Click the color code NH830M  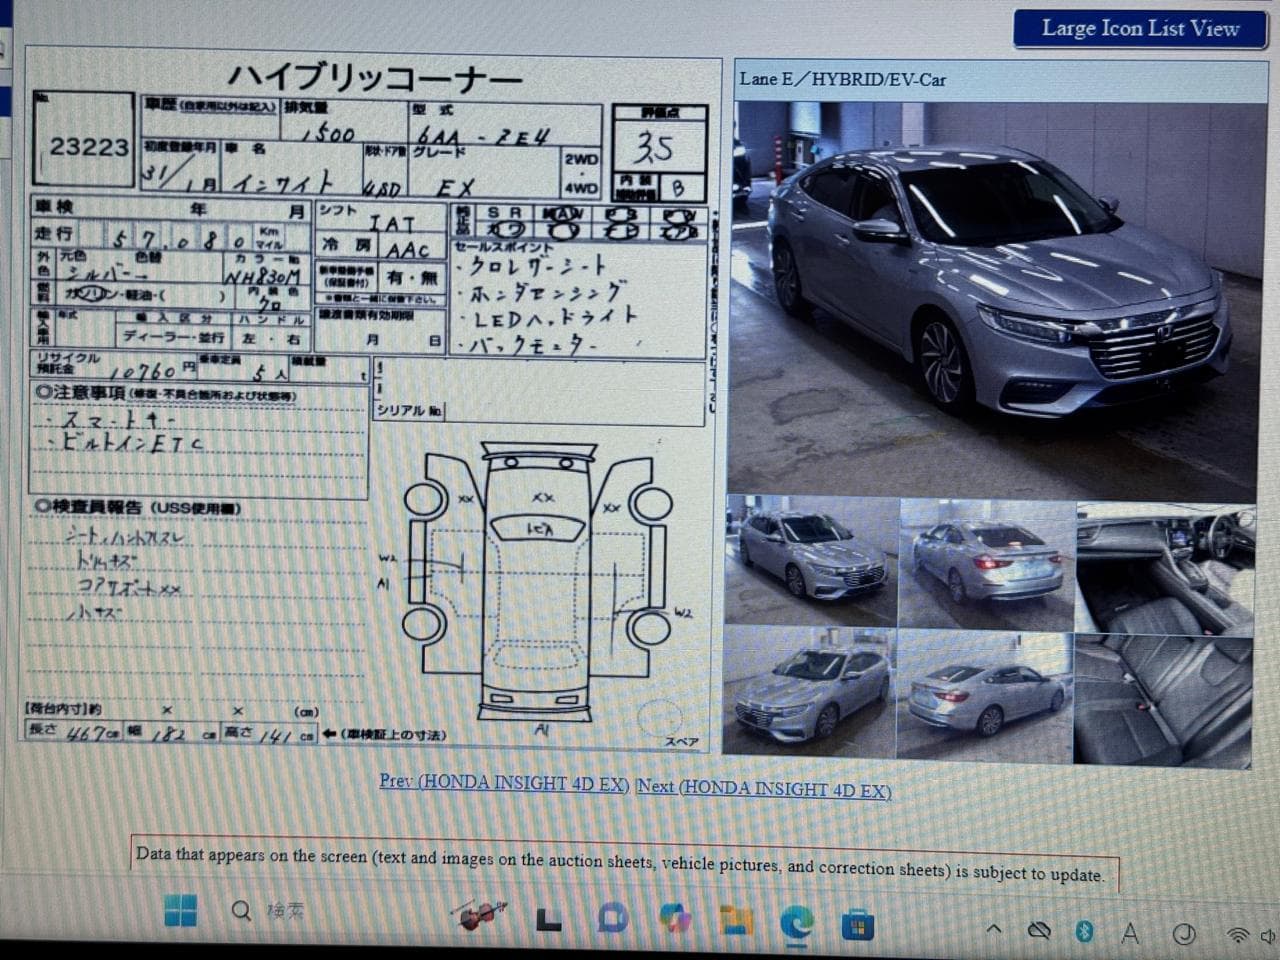[x=262, y=275]
